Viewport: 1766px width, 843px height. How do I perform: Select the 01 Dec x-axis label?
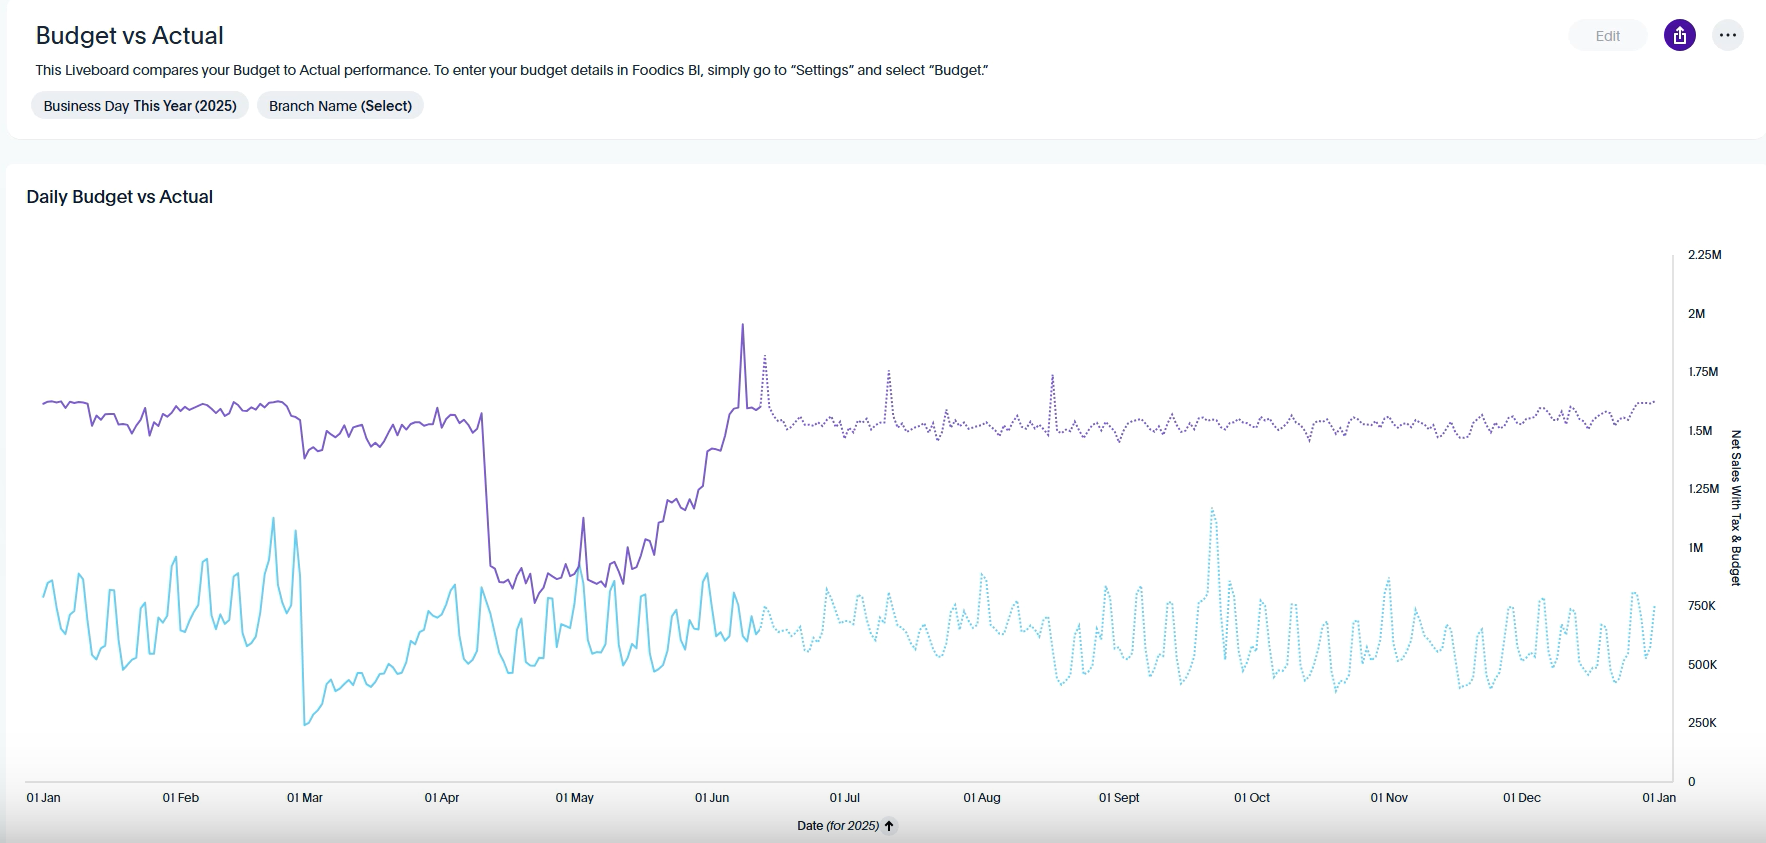[1521, 798]
